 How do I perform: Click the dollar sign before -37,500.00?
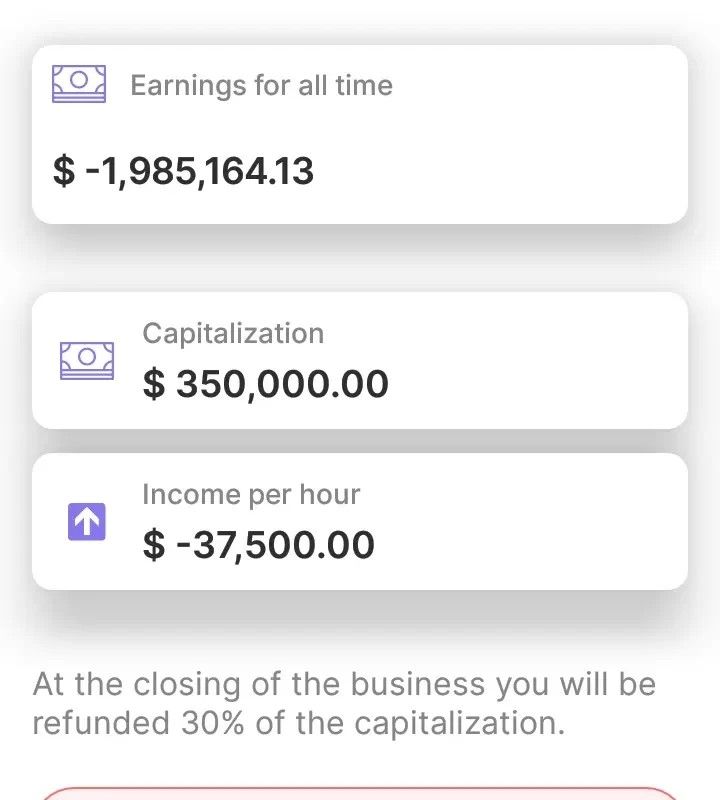[x=153, y=545]
